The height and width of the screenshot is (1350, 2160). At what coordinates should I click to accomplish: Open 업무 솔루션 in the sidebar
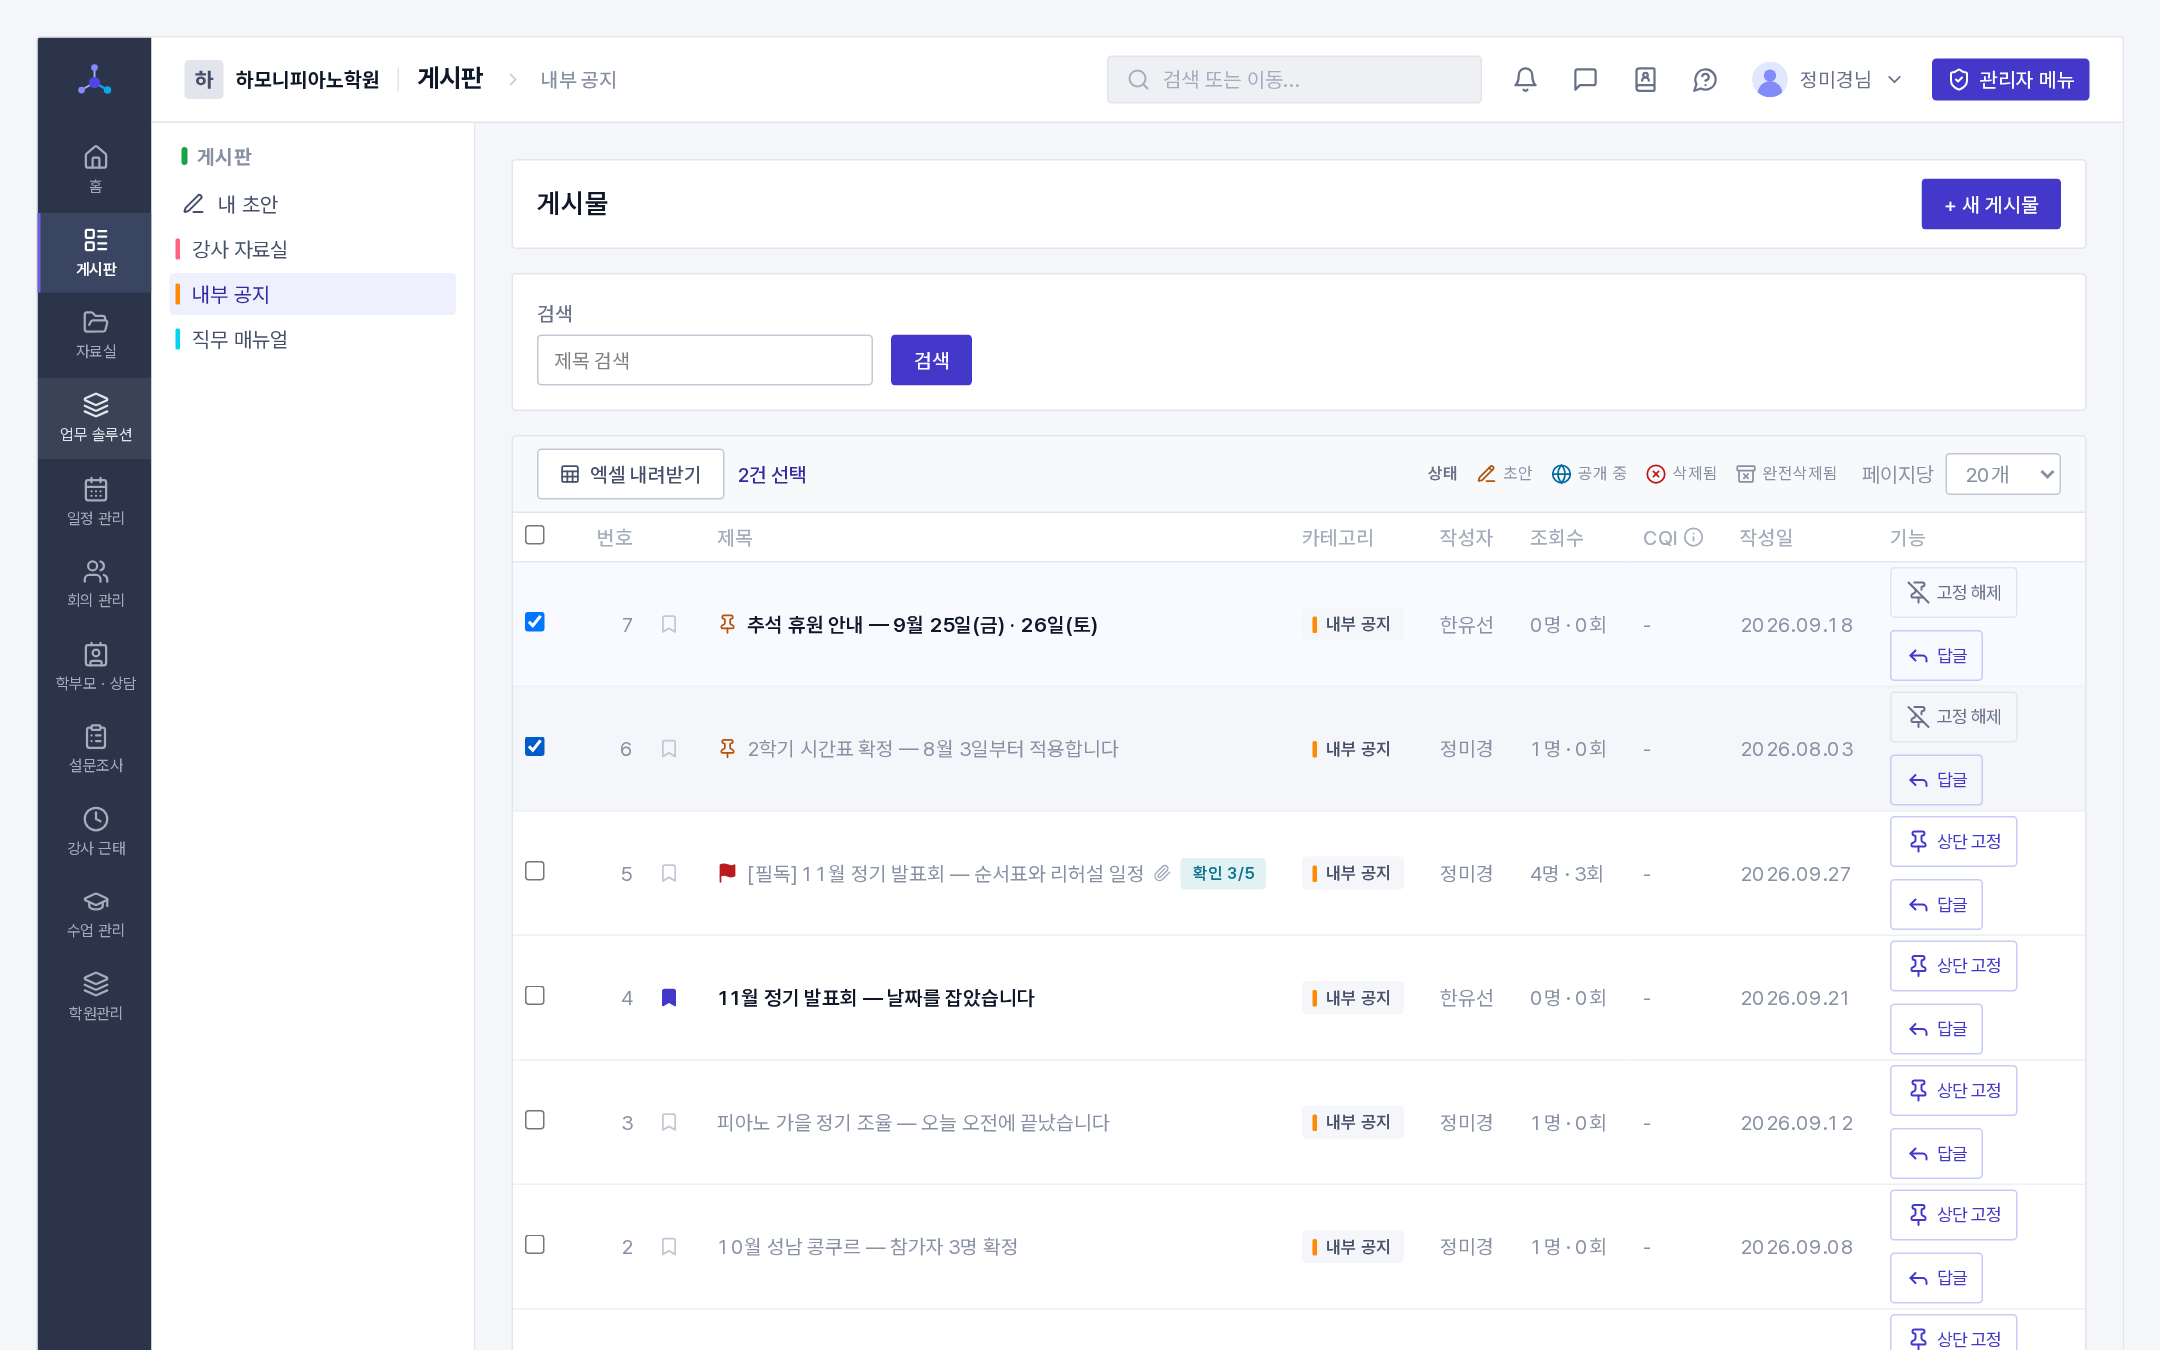tap(95, 418)
